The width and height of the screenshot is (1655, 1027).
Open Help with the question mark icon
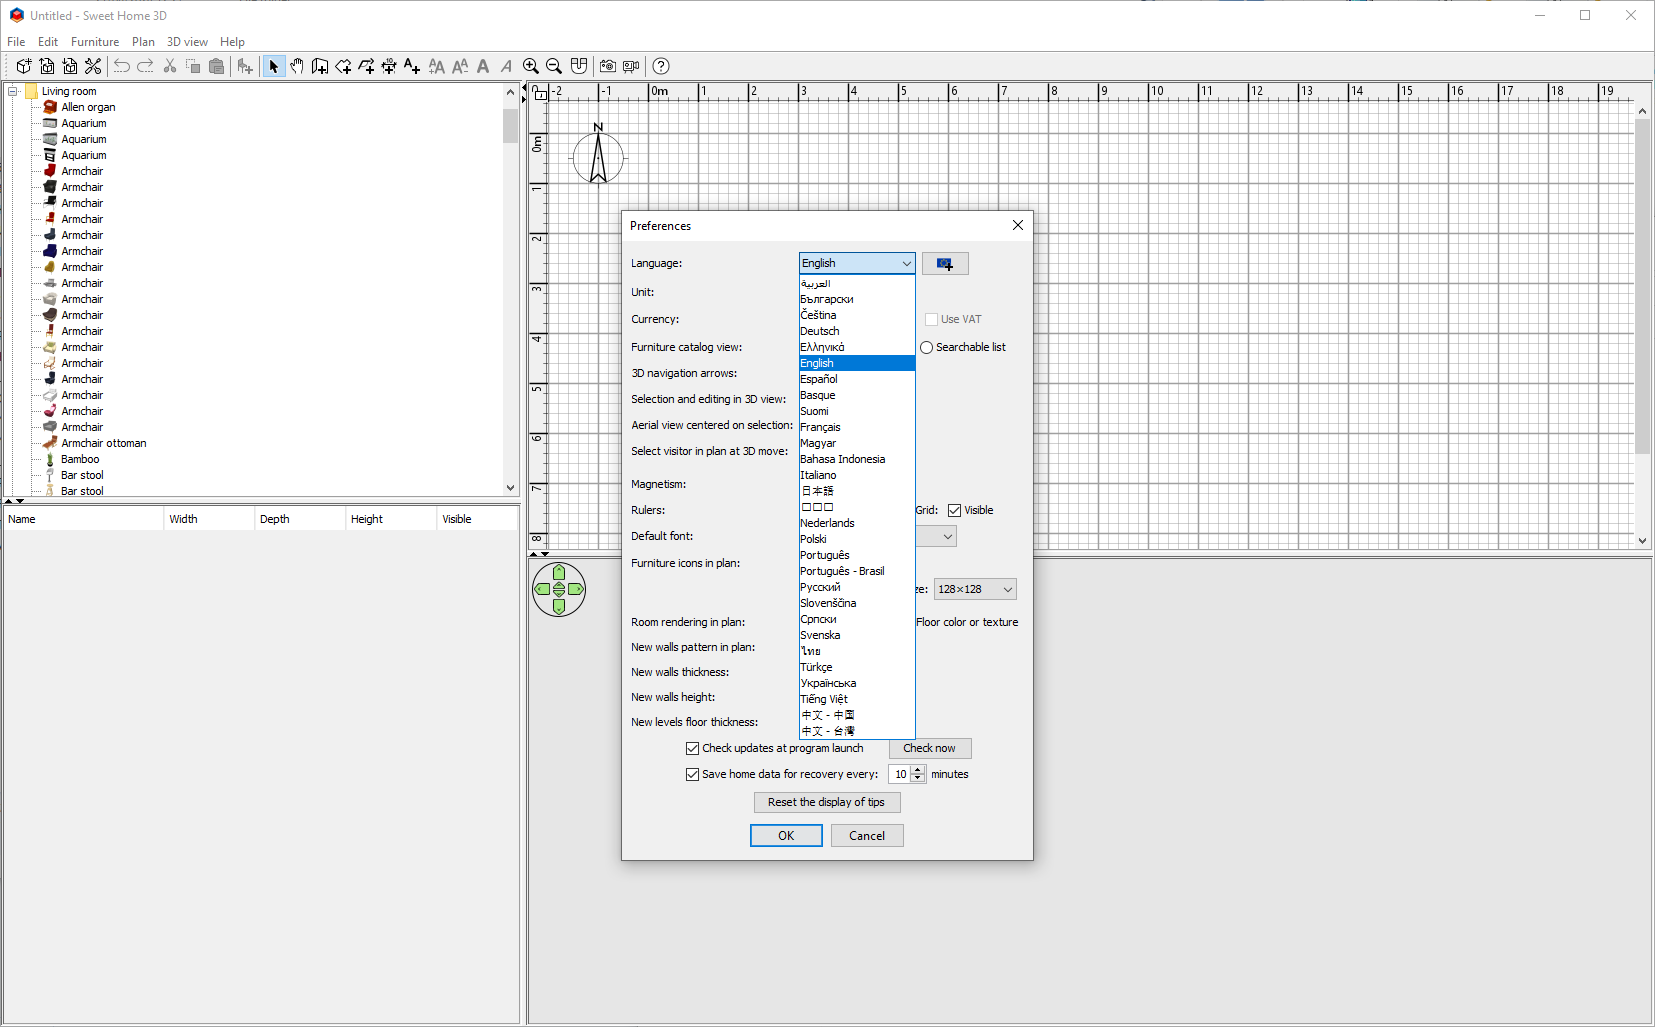[661, 66]
